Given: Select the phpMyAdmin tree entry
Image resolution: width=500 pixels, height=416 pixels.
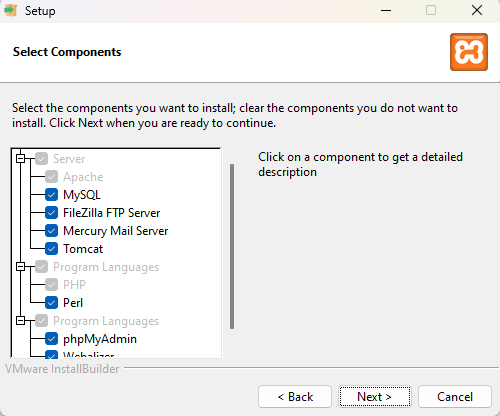Looking at the screenshot, I should pos(100,339).
